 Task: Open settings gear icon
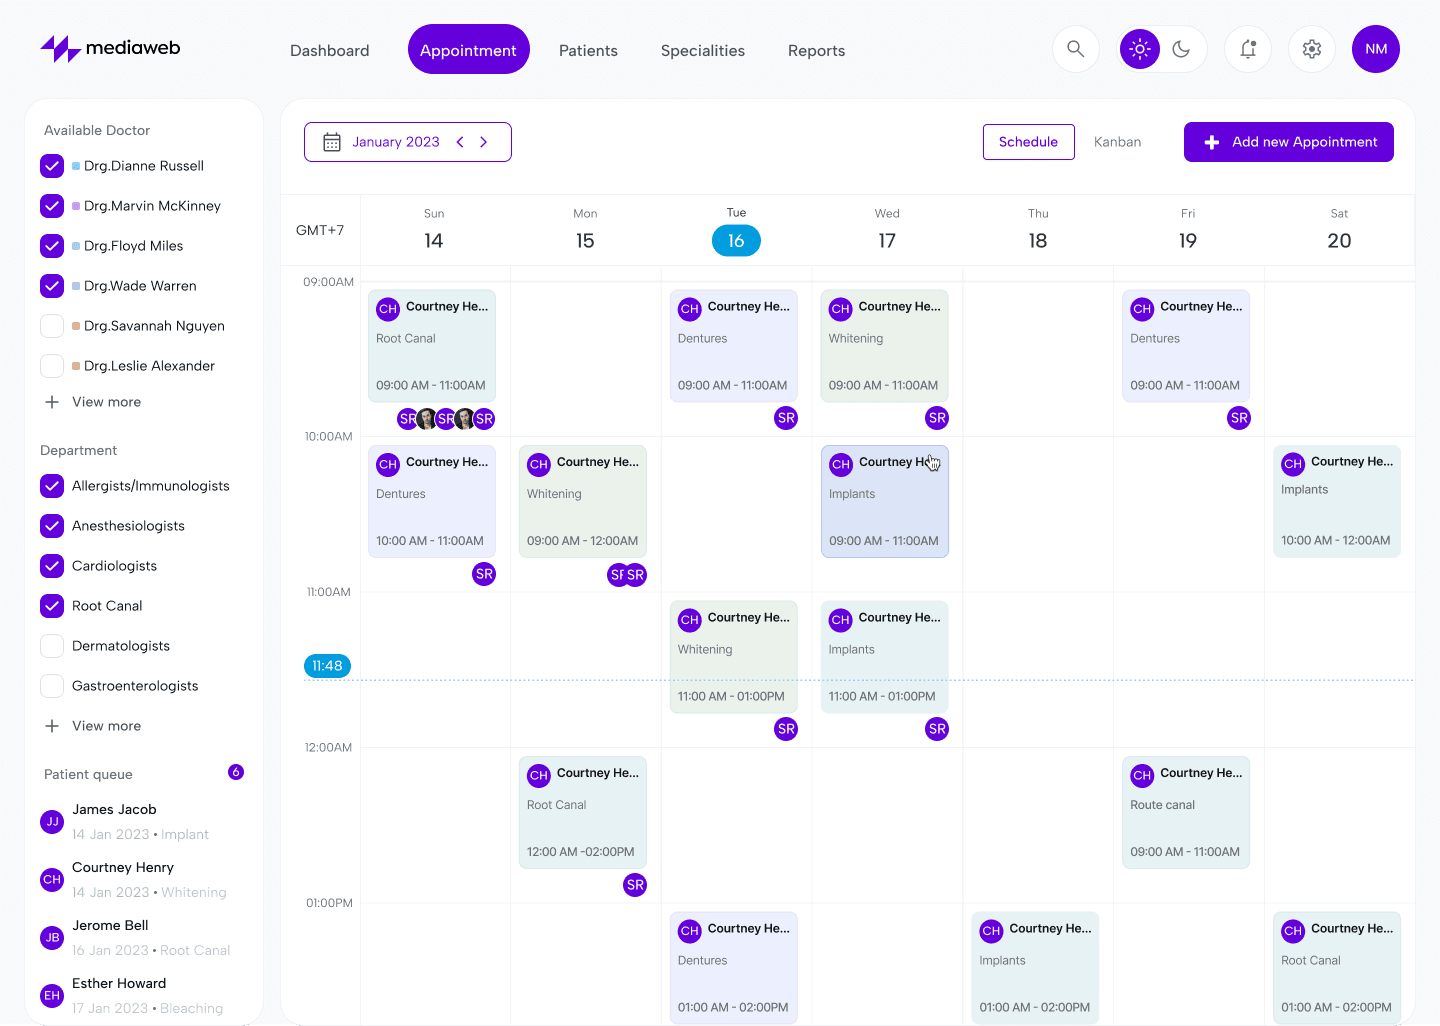(1311, 49)
